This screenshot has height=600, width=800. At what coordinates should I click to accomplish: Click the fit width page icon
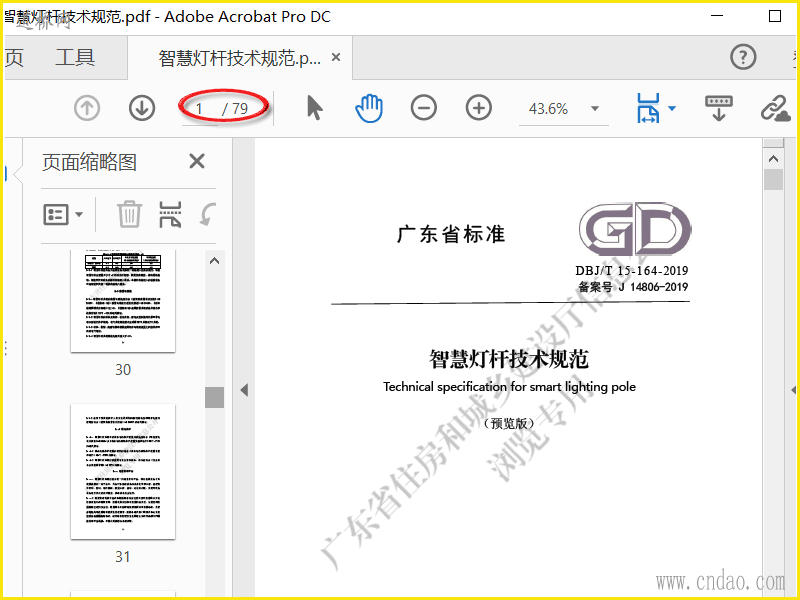[648, 108]
